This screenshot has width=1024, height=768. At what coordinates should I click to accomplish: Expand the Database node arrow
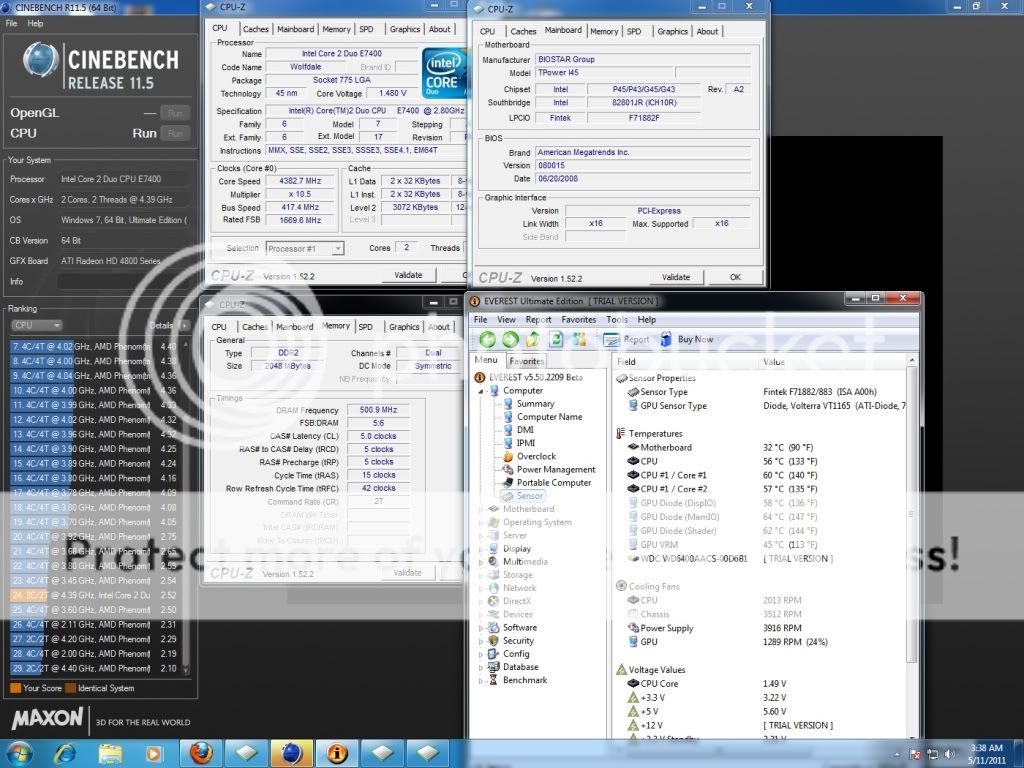click(x=481, y=667)
